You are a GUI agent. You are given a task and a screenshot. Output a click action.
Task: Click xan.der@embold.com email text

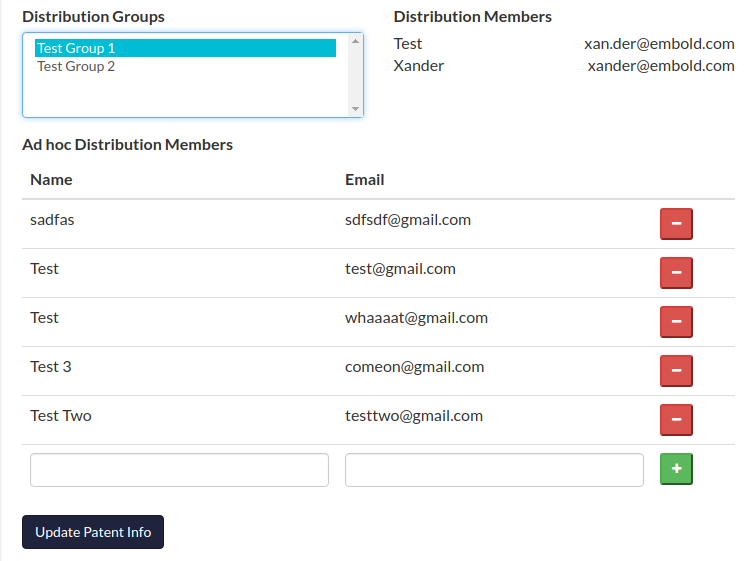pos(659,44)
